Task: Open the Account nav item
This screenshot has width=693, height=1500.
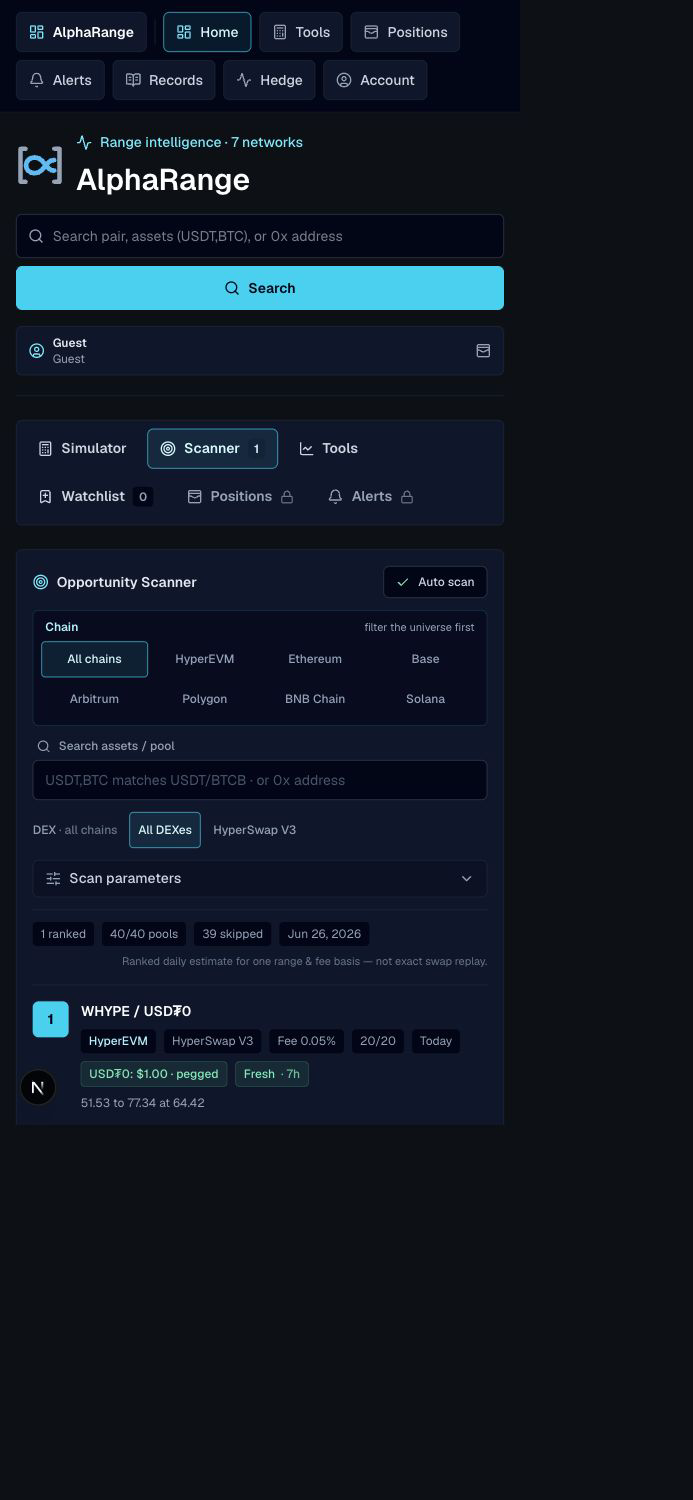Action: [375, 80]
